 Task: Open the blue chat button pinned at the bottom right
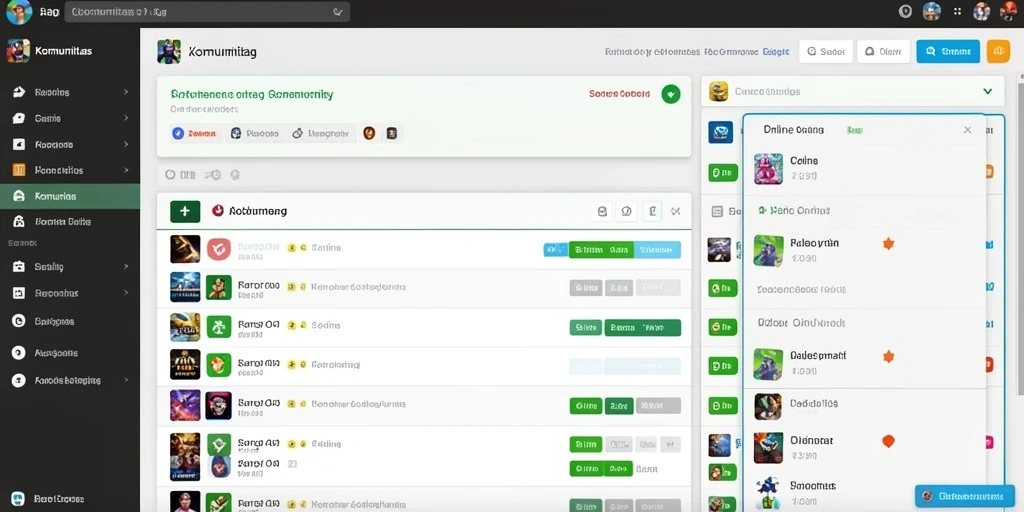coord(963,496)
